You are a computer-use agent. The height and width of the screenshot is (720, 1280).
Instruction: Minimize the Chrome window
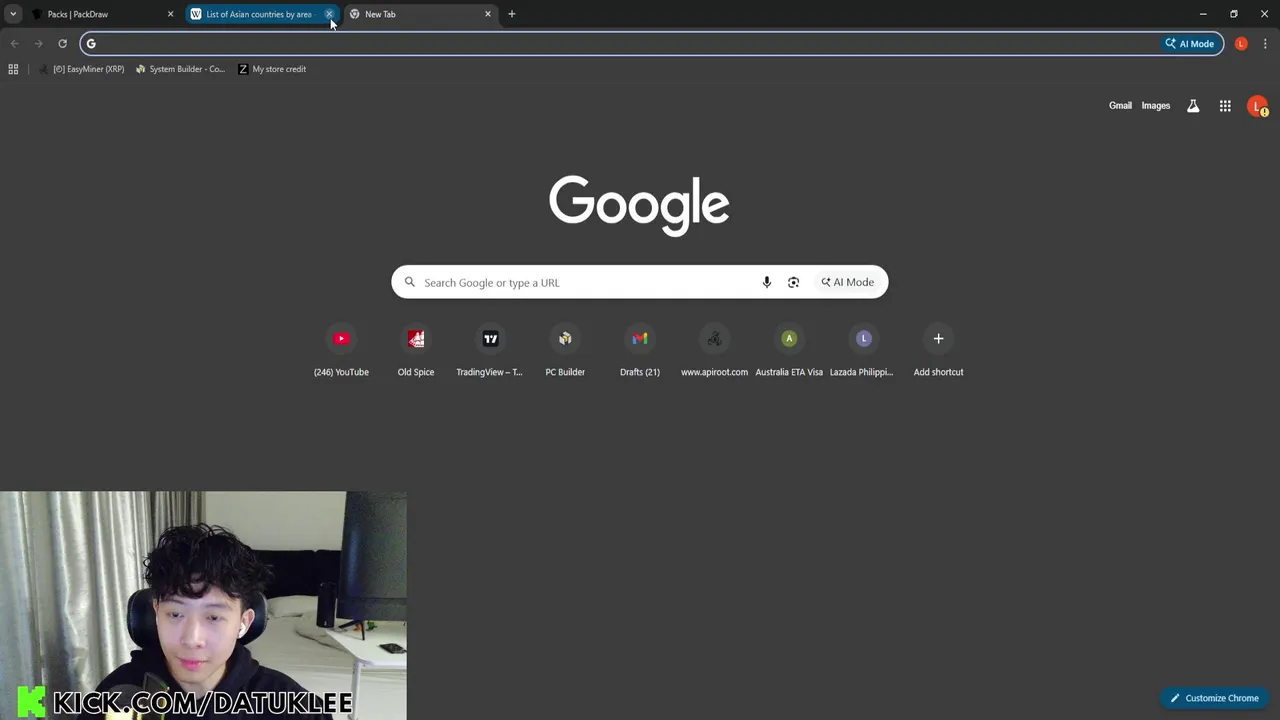click(x=1203, y=14)
